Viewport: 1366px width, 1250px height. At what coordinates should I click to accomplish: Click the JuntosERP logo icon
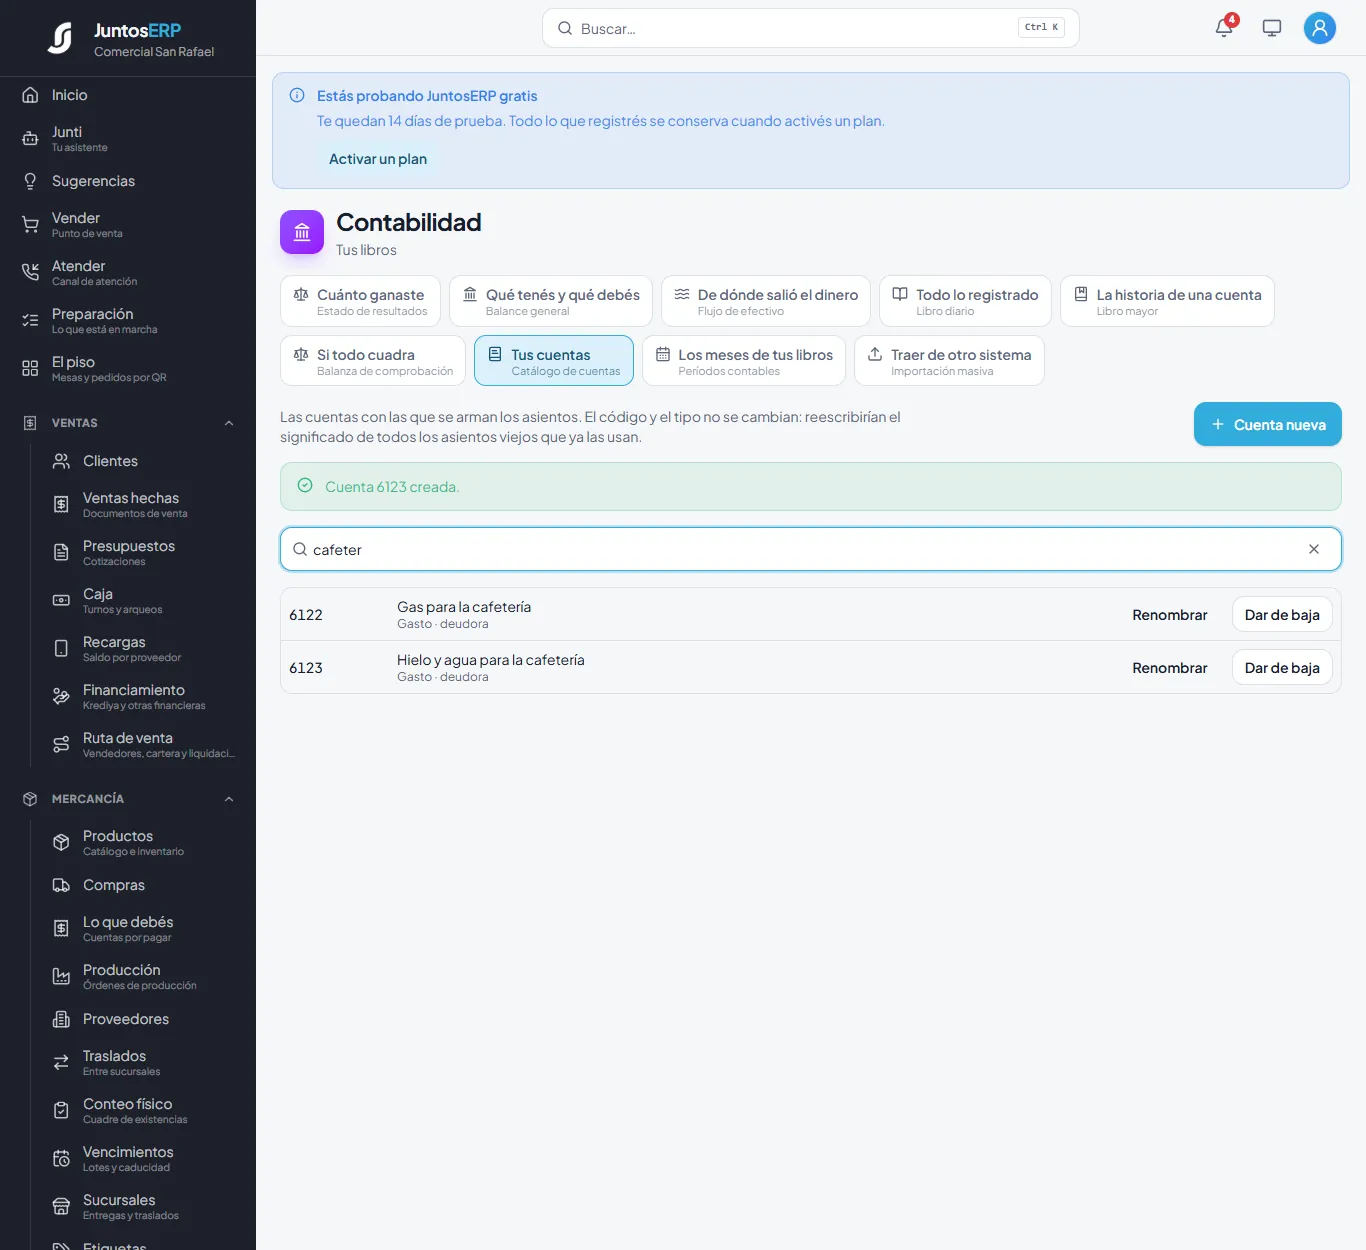pyautogui.click(x=60, y=38)
